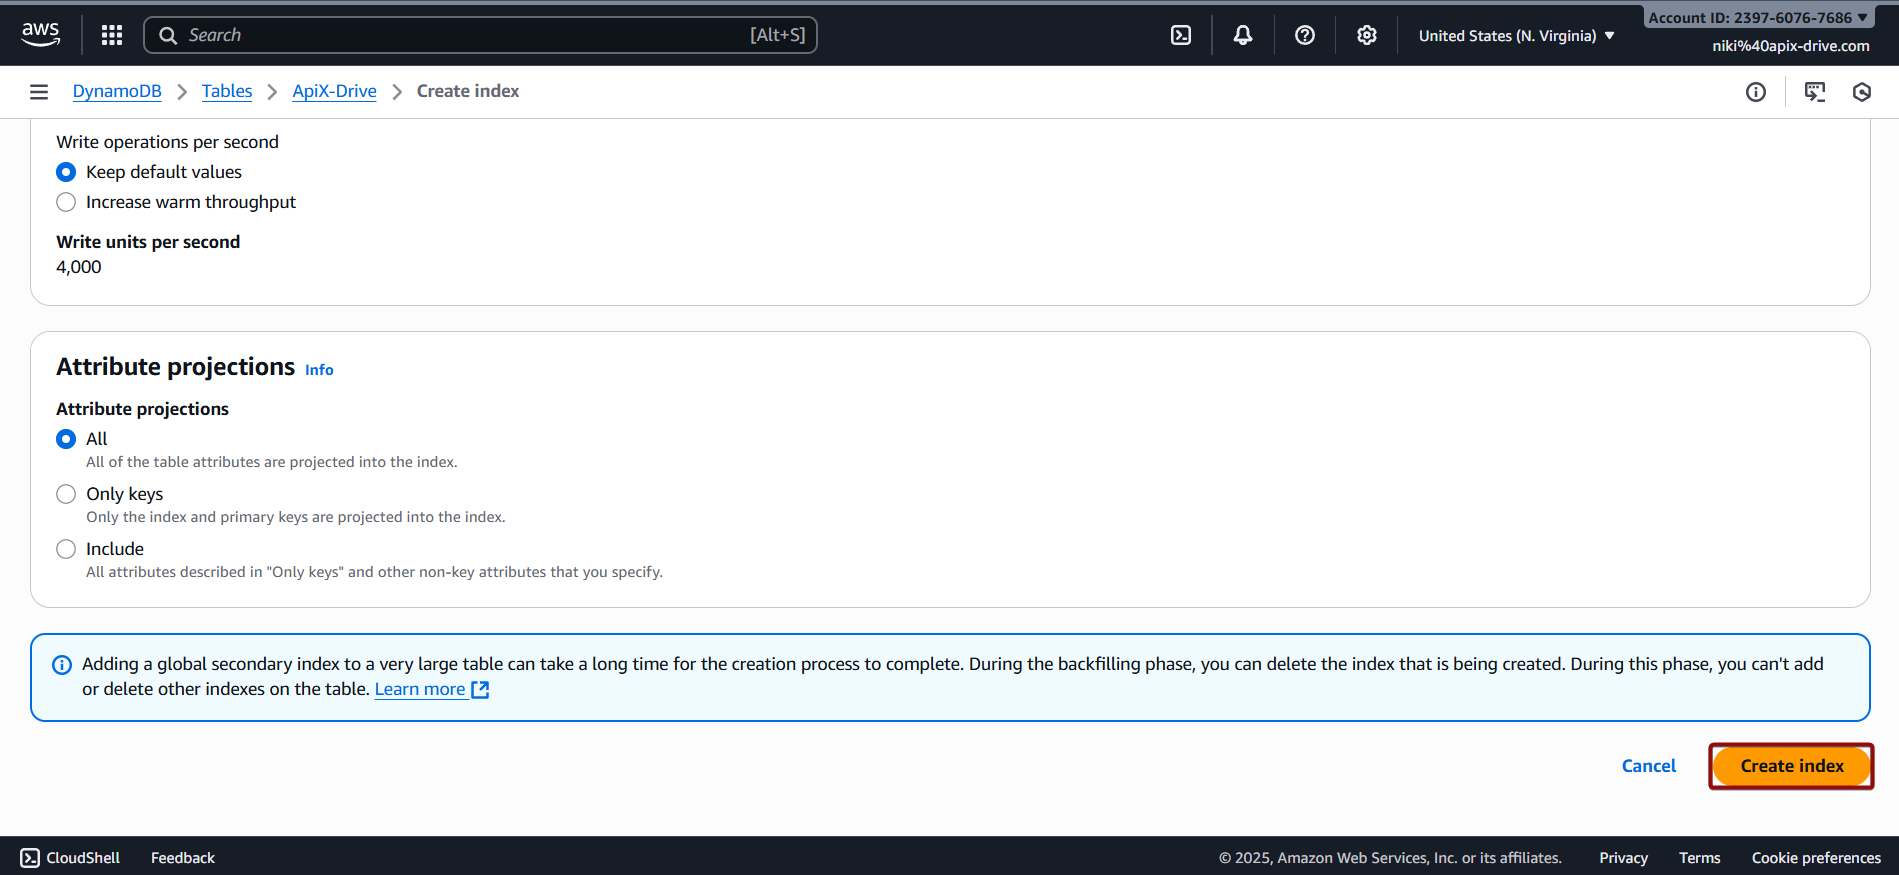Click the AWS logo home icon

(40, 34)
